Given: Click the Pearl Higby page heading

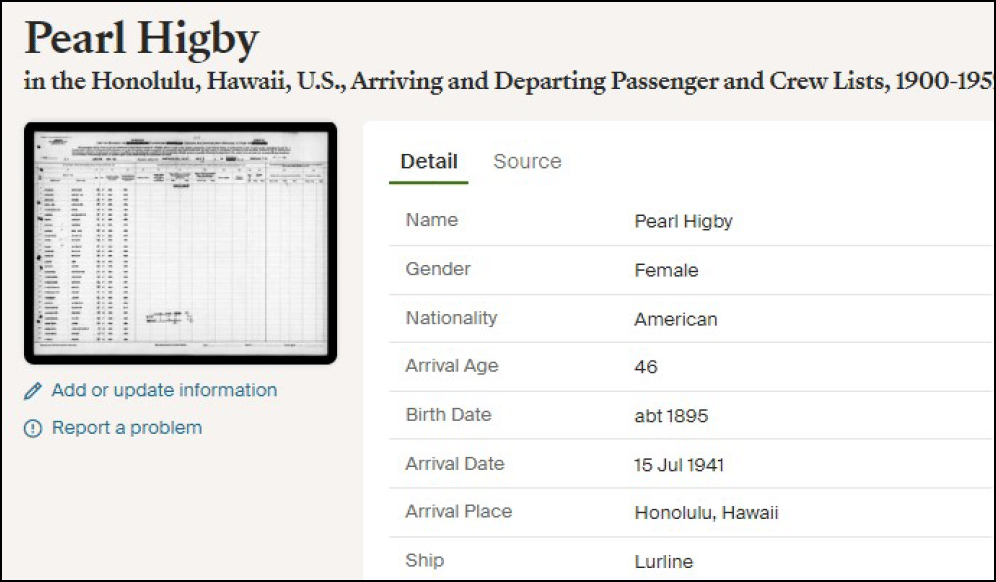Looking at the screenshot, I should coord(141,38).
